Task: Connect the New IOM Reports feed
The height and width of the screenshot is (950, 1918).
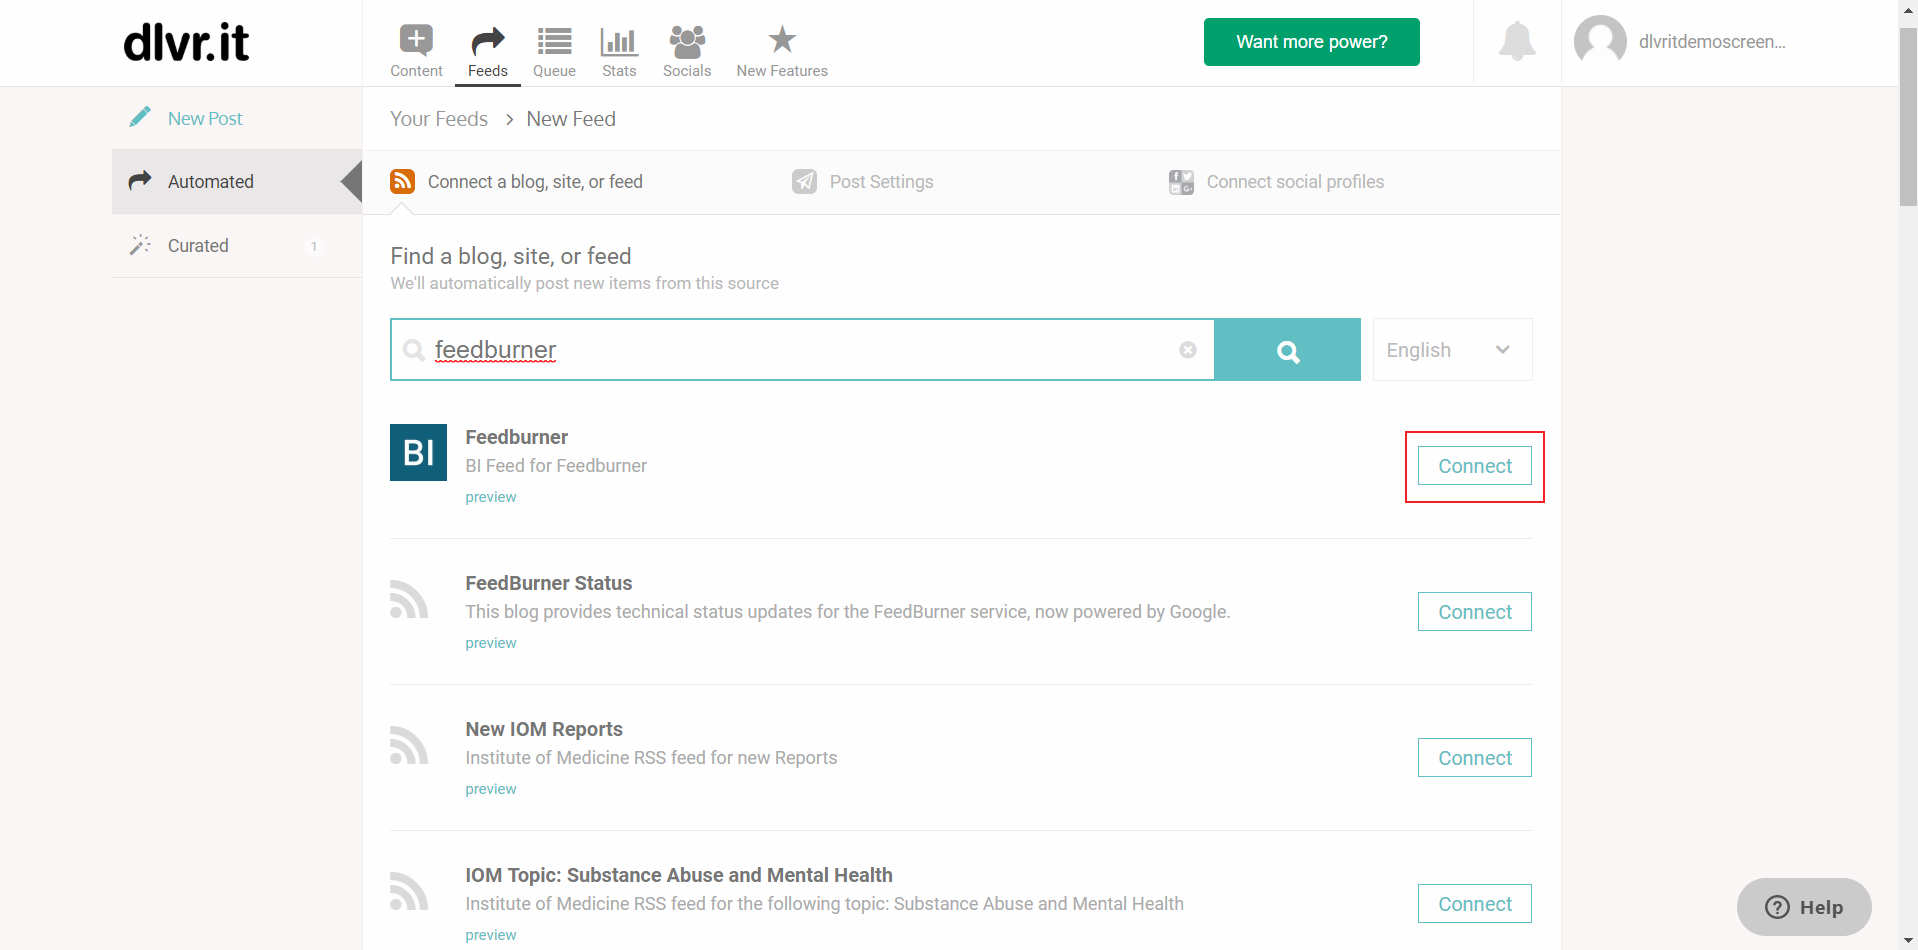Action: tap(1475, 758)
